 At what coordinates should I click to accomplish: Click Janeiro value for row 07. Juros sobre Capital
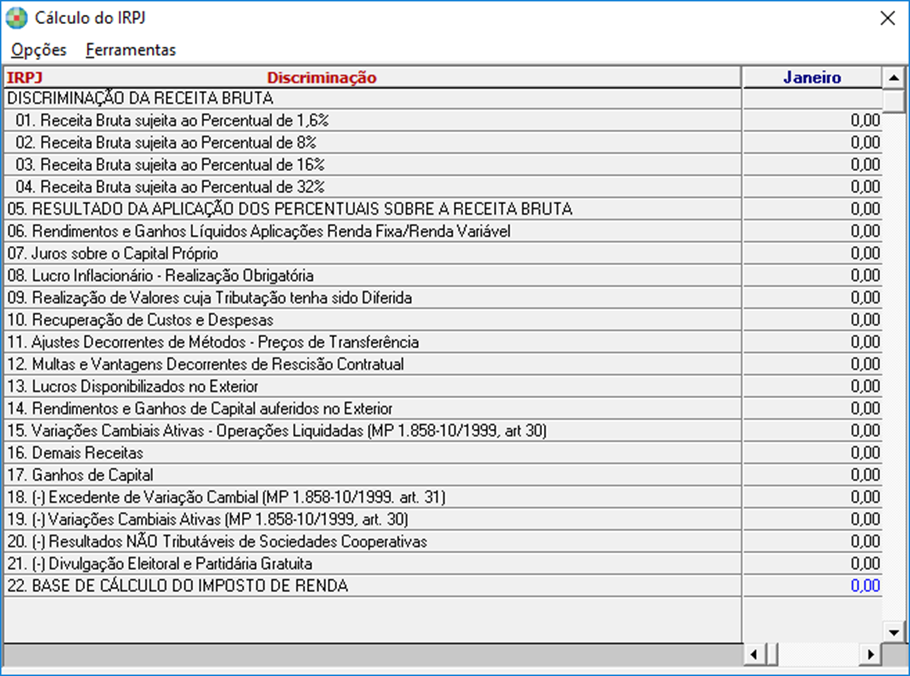pos(812,254)
